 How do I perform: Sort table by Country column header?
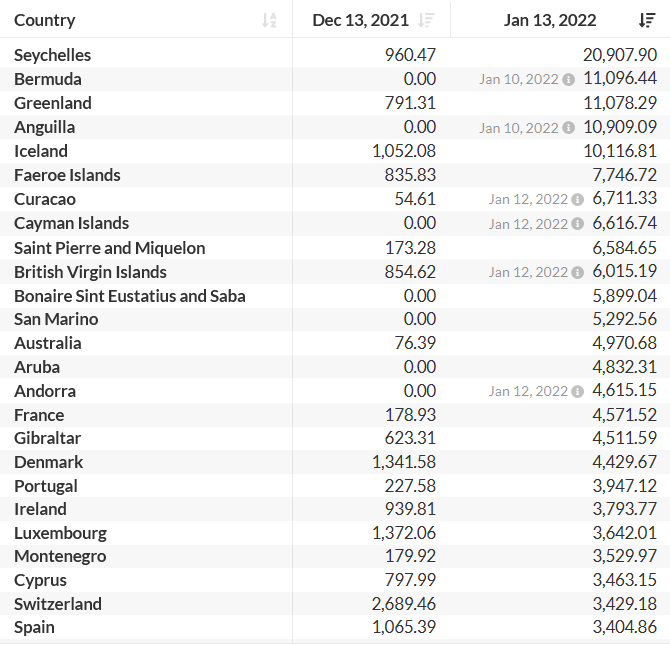(x=45, y=20)
